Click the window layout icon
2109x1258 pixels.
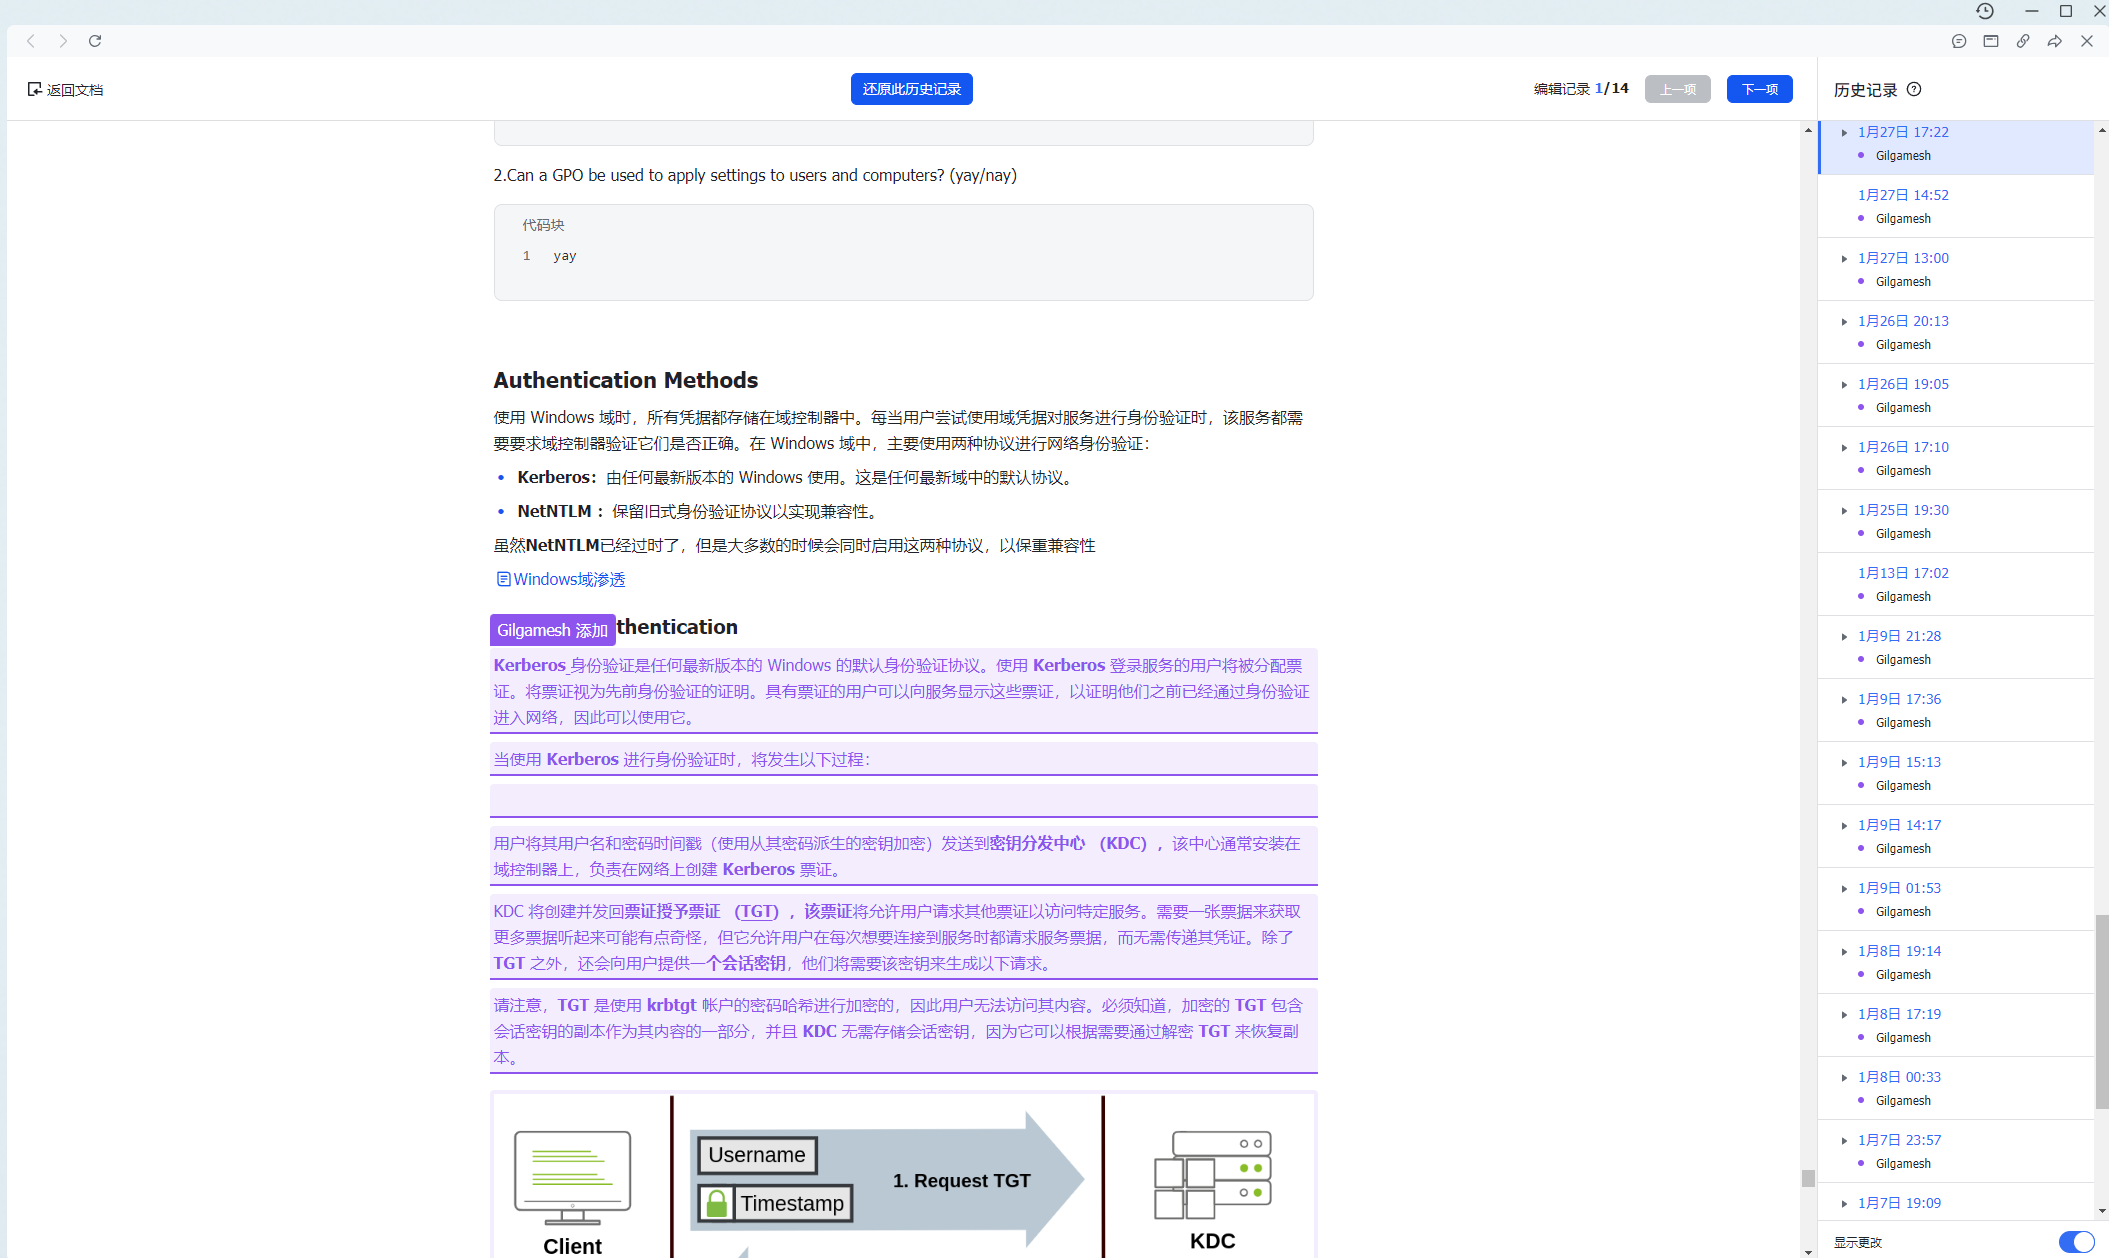pos(1991,41)
